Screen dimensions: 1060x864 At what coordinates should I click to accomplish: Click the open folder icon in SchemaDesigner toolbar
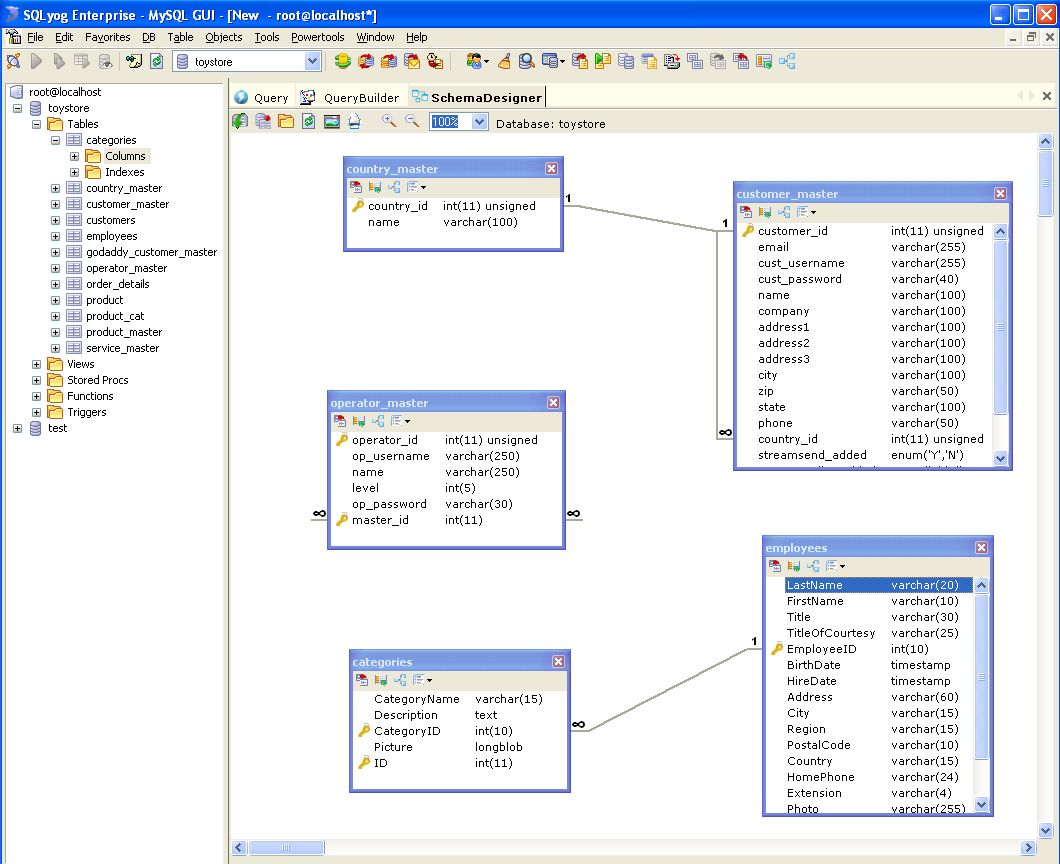[286, 122]
